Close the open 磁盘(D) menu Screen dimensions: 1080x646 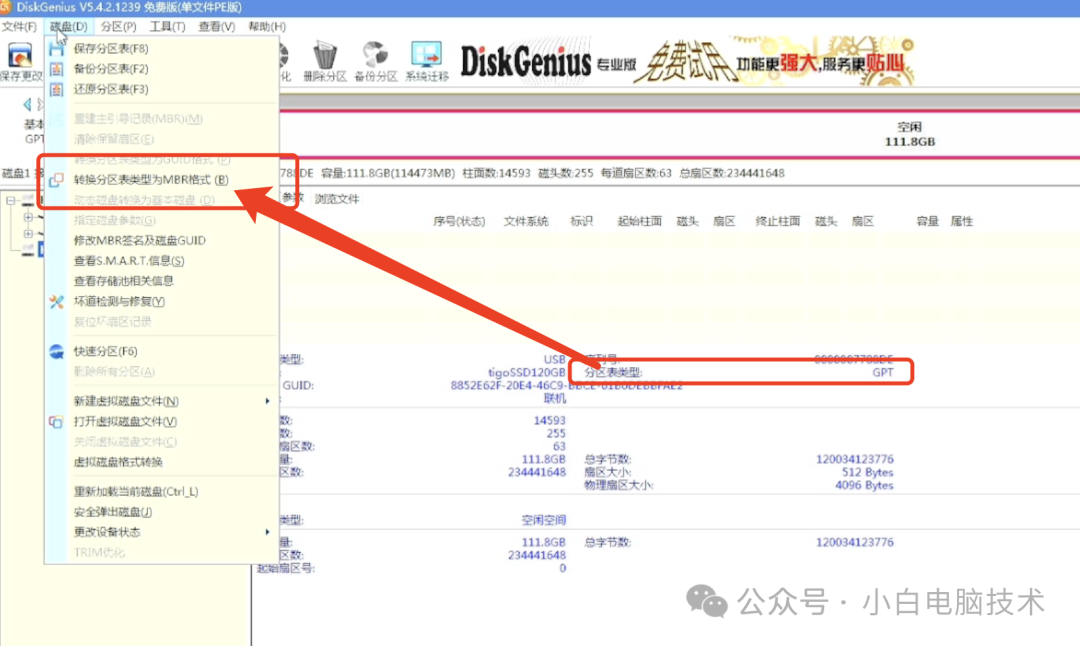[68, 26]
